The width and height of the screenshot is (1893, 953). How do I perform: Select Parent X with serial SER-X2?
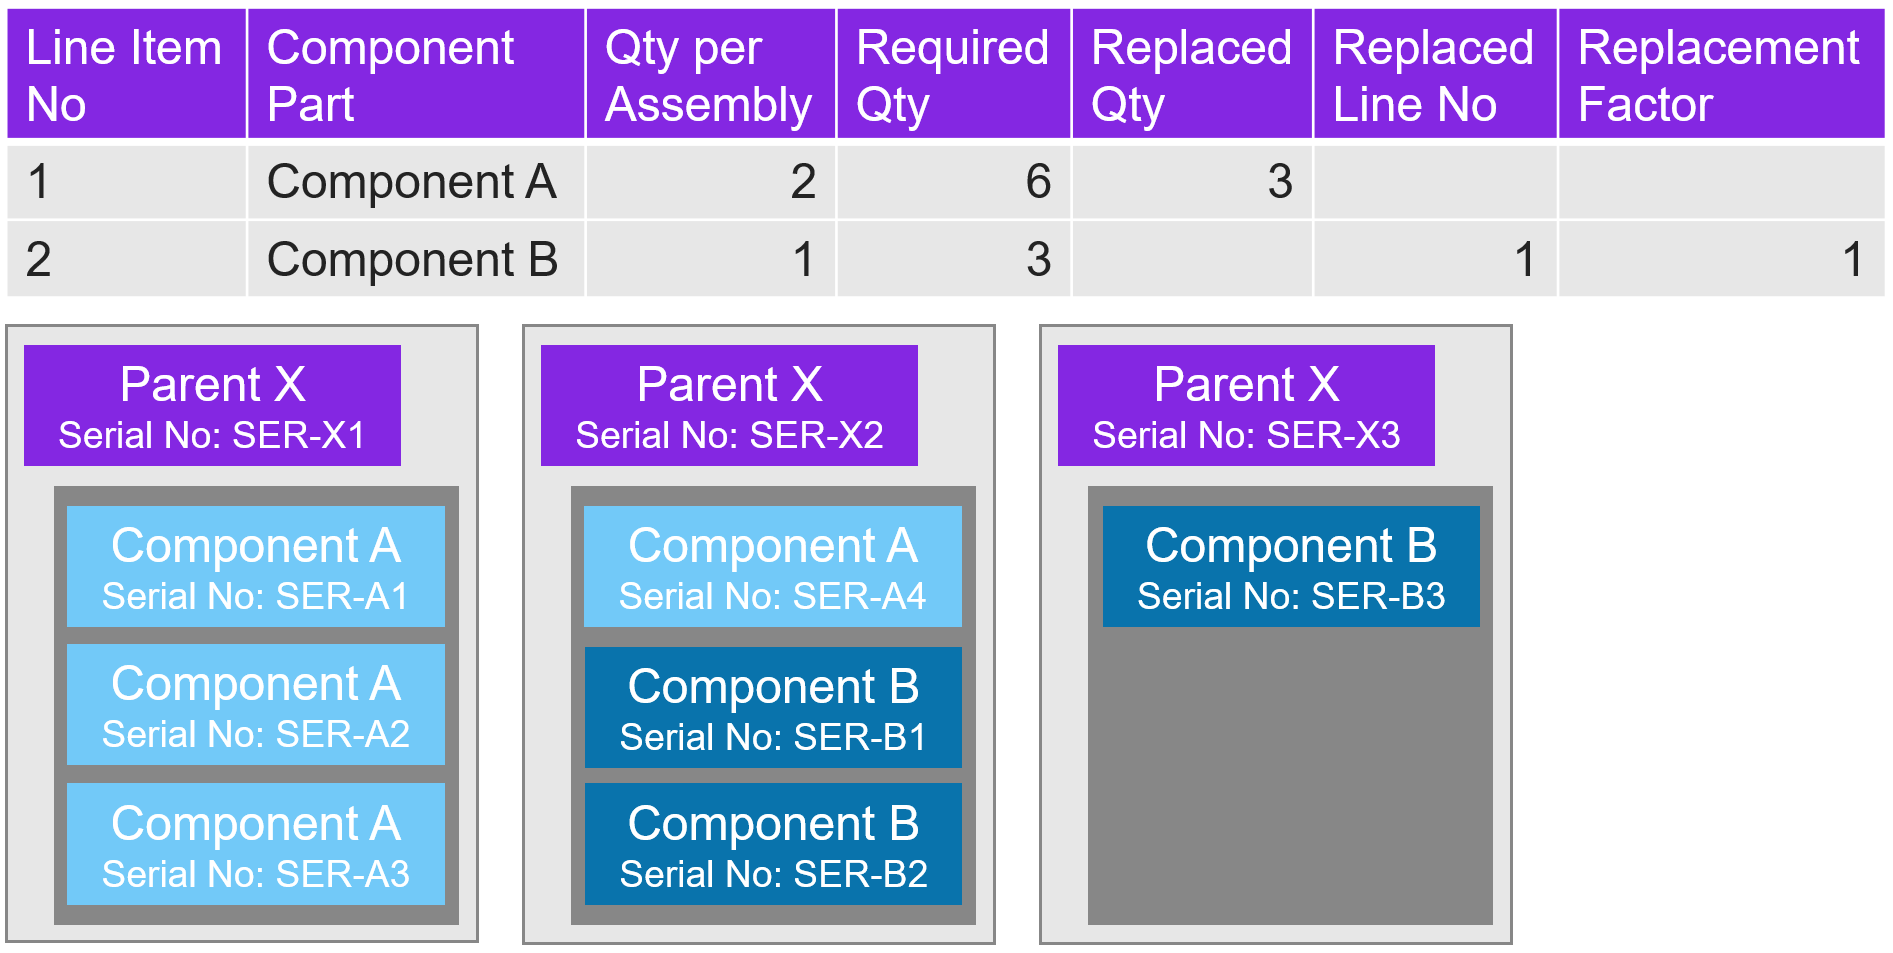(x=729, y=406)
